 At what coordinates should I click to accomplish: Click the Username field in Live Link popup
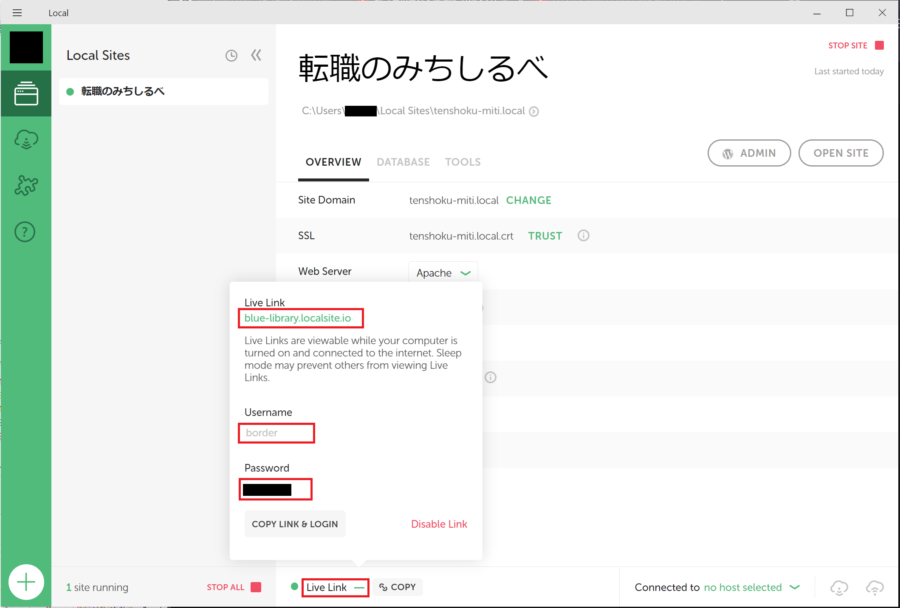(276, 433)
